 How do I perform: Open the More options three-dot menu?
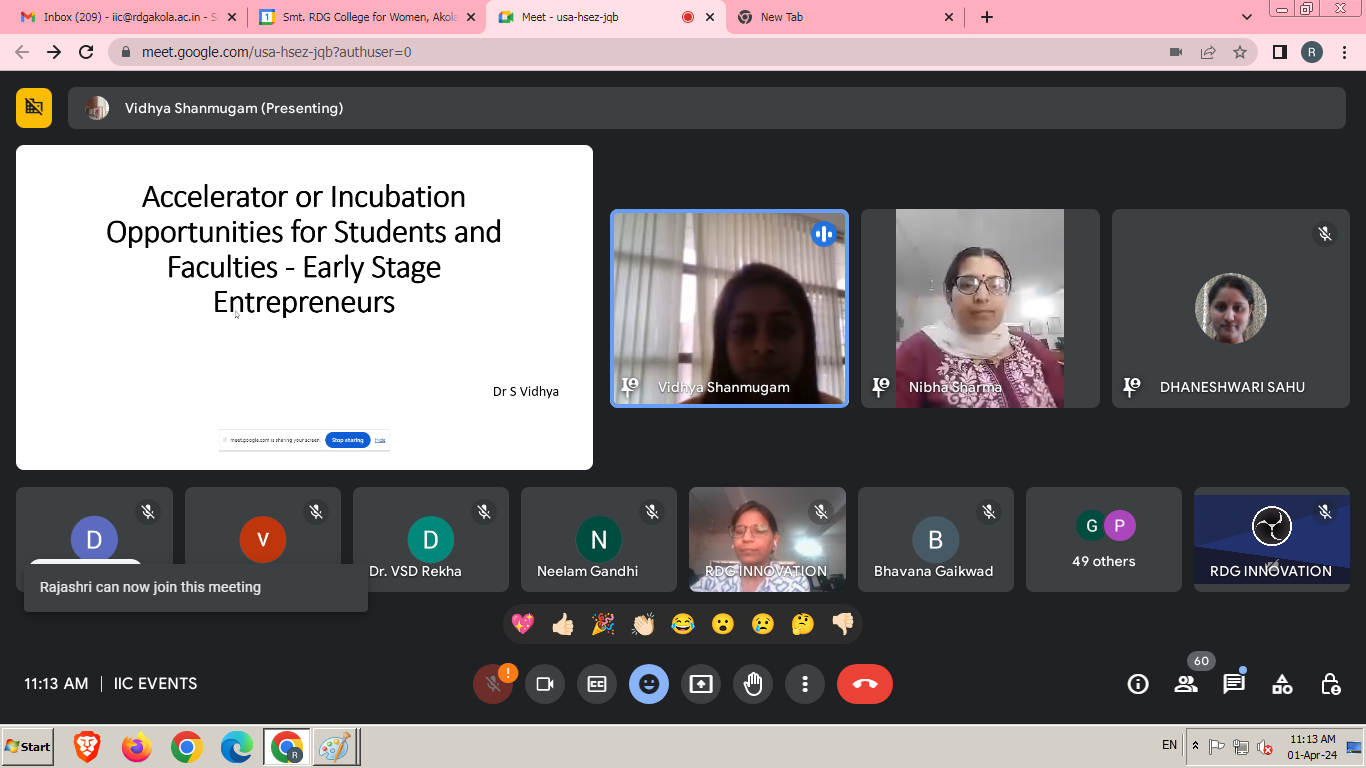coord(805,684)
